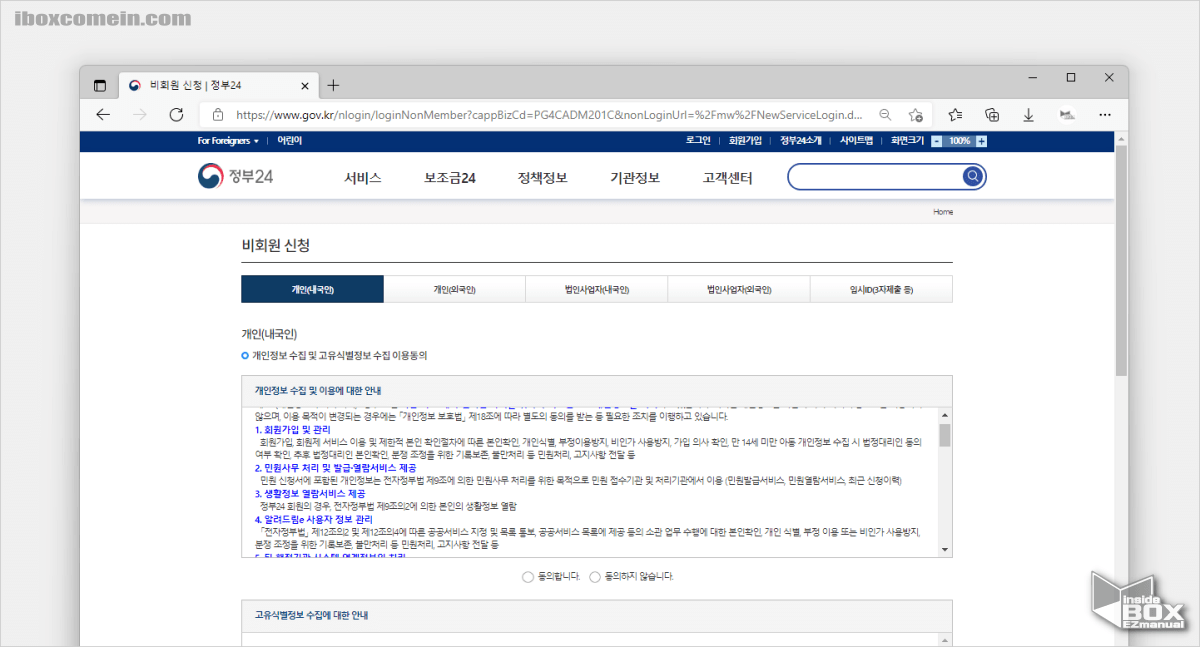Click the browser profile avatar

click(1066, 115)
